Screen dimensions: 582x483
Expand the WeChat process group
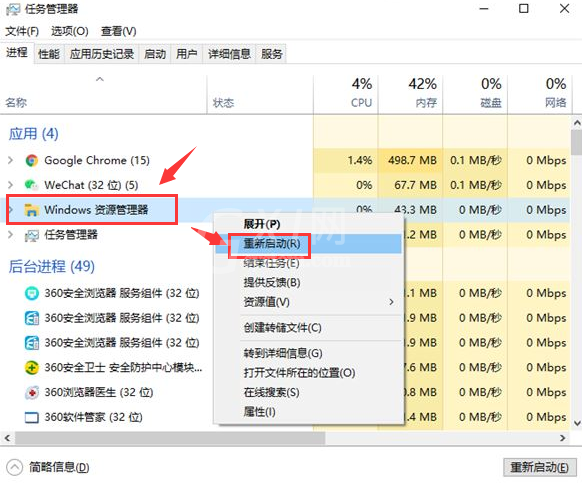pos(10,185)
